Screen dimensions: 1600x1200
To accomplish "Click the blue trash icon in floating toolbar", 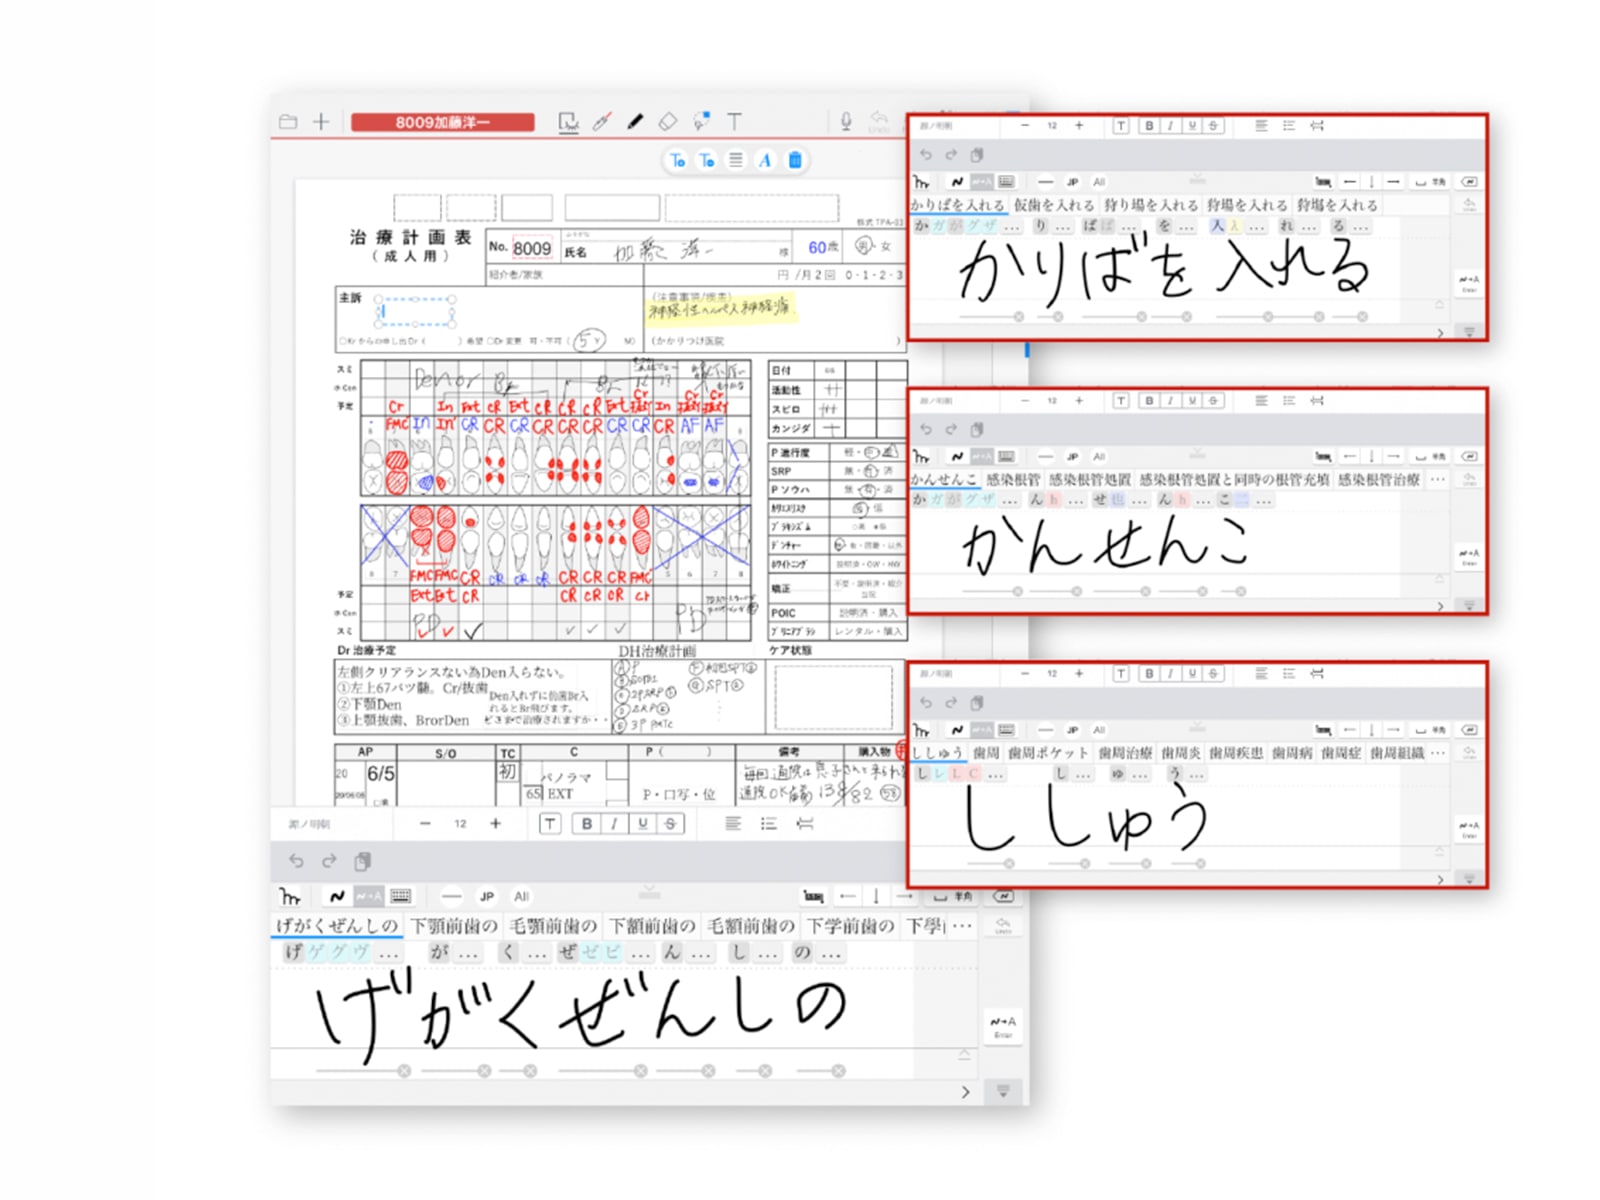I will point(795,160).
